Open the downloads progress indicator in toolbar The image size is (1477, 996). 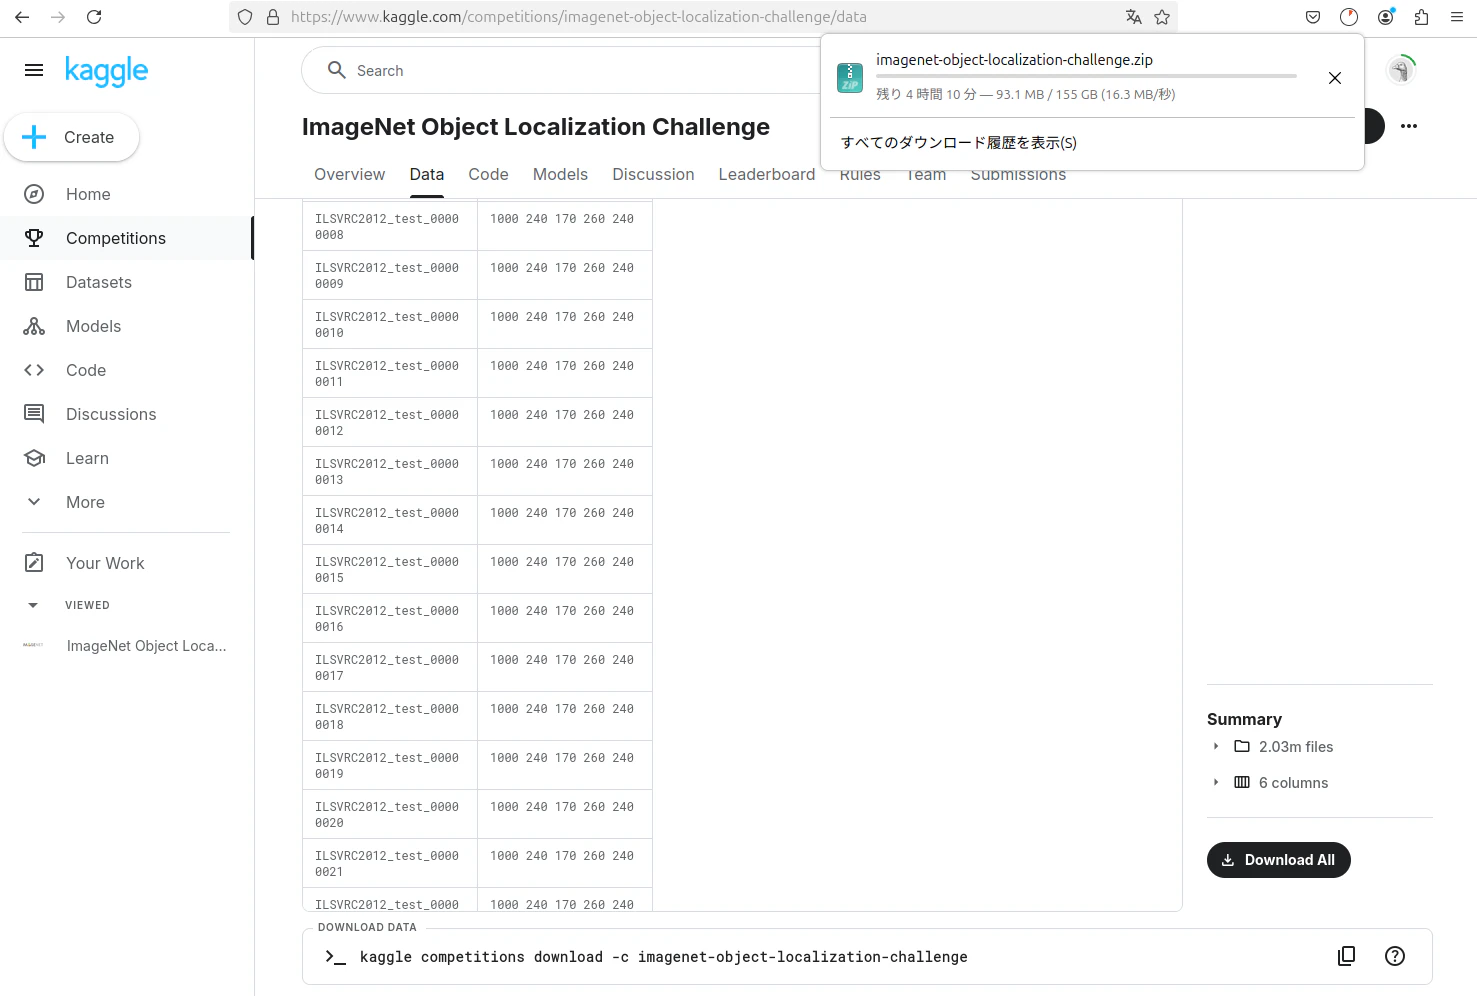[x=1349, y=17]
